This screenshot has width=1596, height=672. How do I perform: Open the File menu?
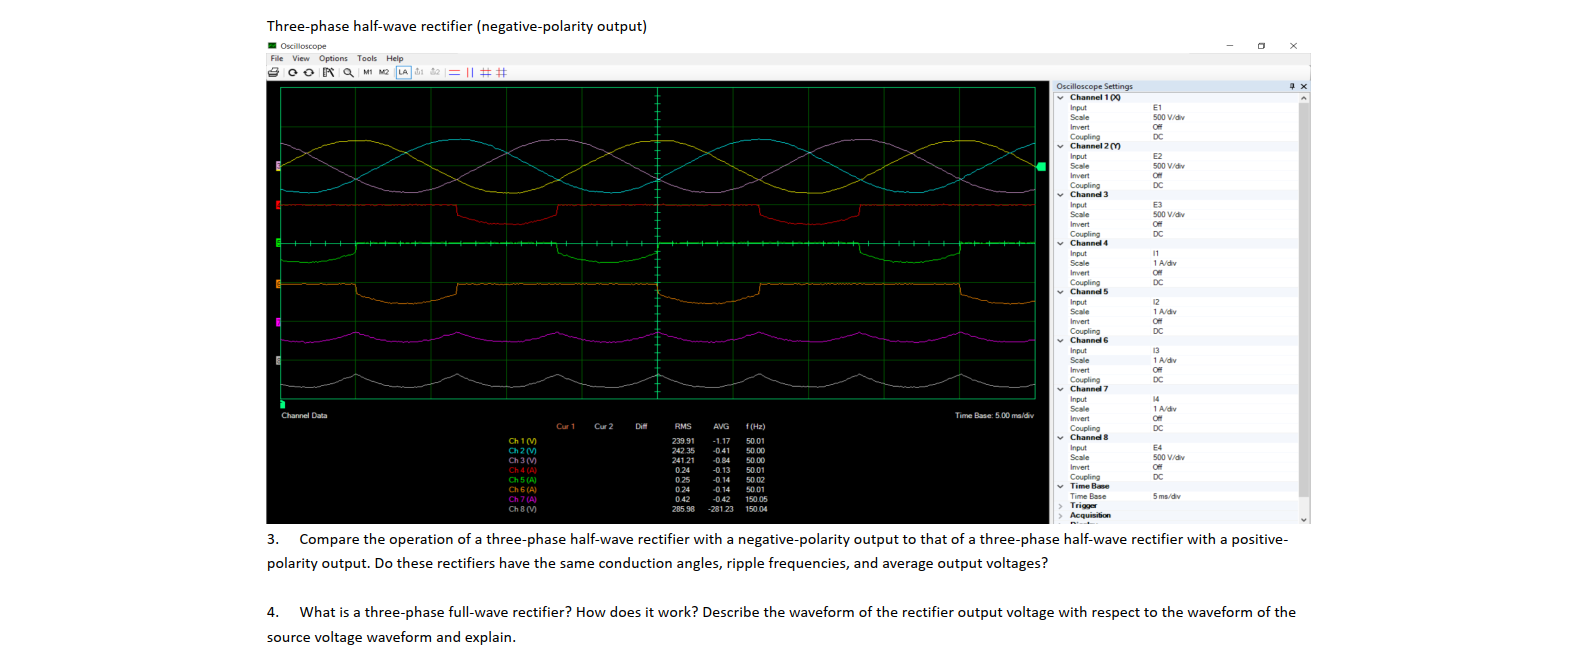(x=277, y=58)
